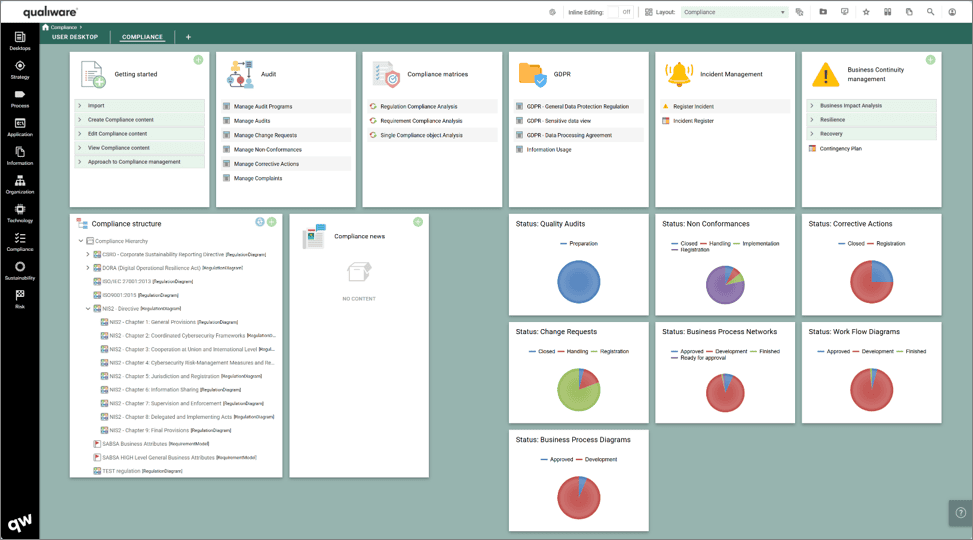
Task: Open the Layout dropdown showing Compliance
Action: pyautogui.click(x=734, y=12)
